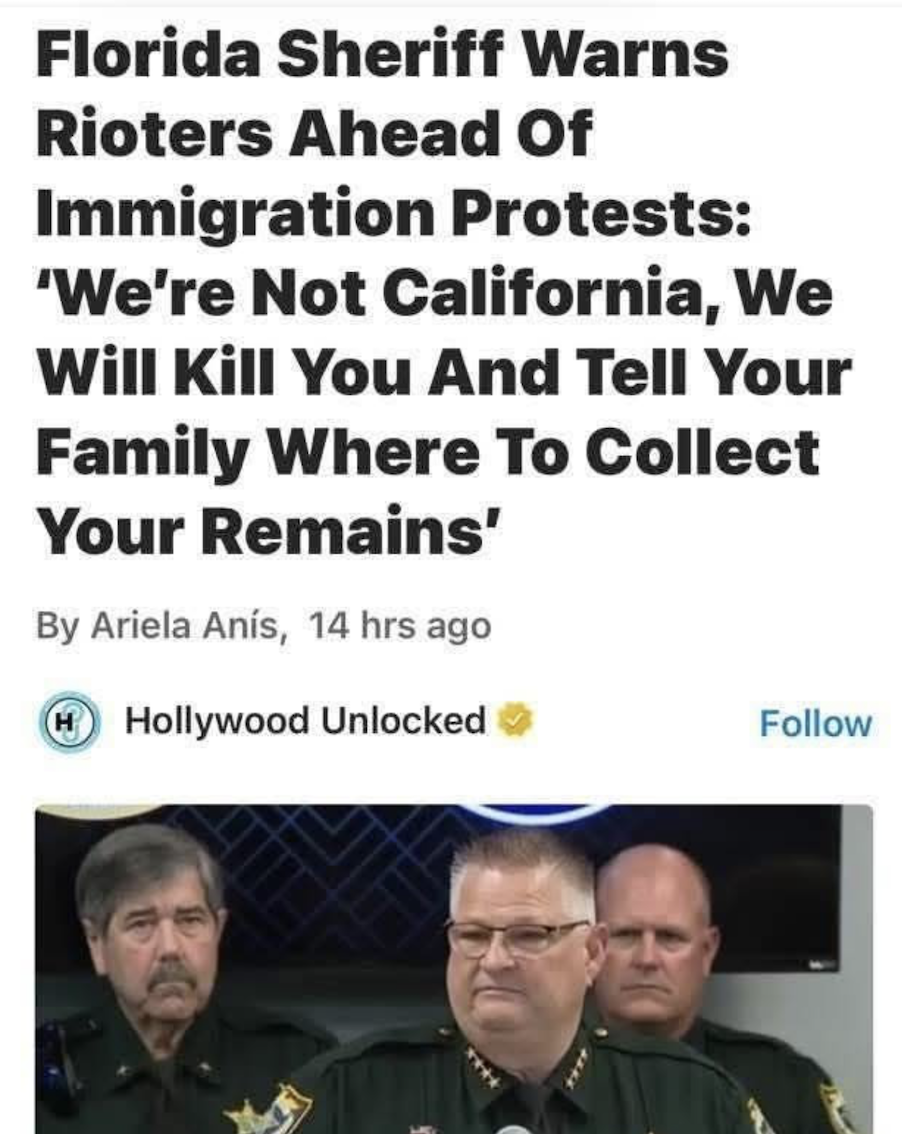Follow the Hollywood Unlocked publisher
902x1134 pixels.
[x=815, y=723]
